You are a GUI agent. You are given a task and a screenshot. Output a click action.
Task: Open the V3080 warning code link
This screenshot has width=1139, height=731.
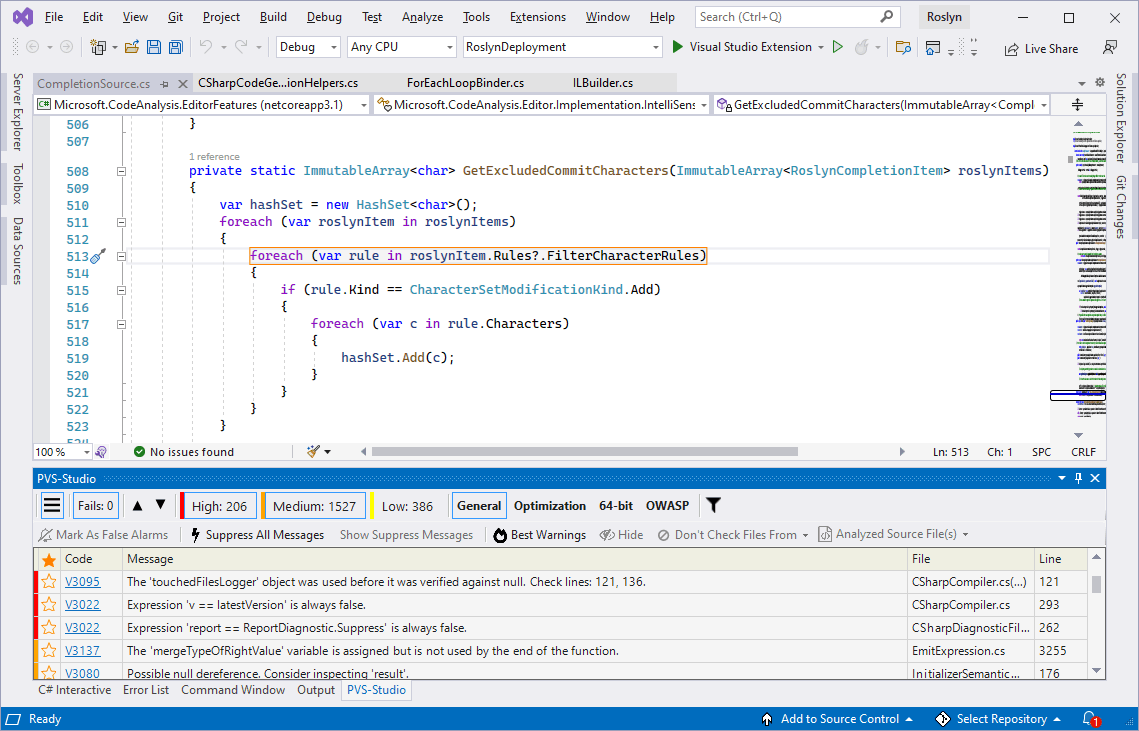click(82, 674)
